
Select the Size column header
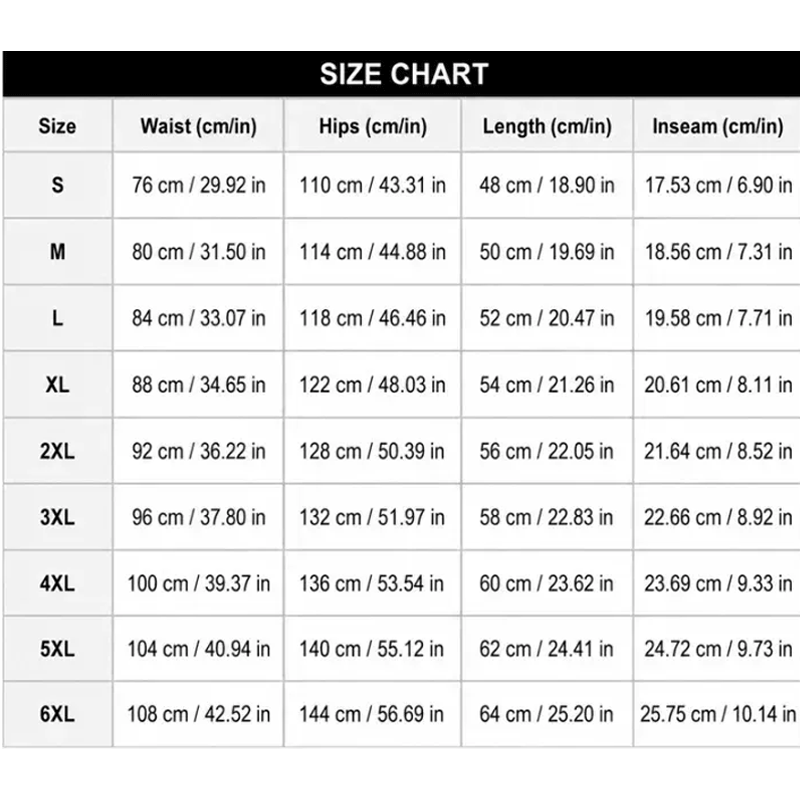[x=58, y=126]
